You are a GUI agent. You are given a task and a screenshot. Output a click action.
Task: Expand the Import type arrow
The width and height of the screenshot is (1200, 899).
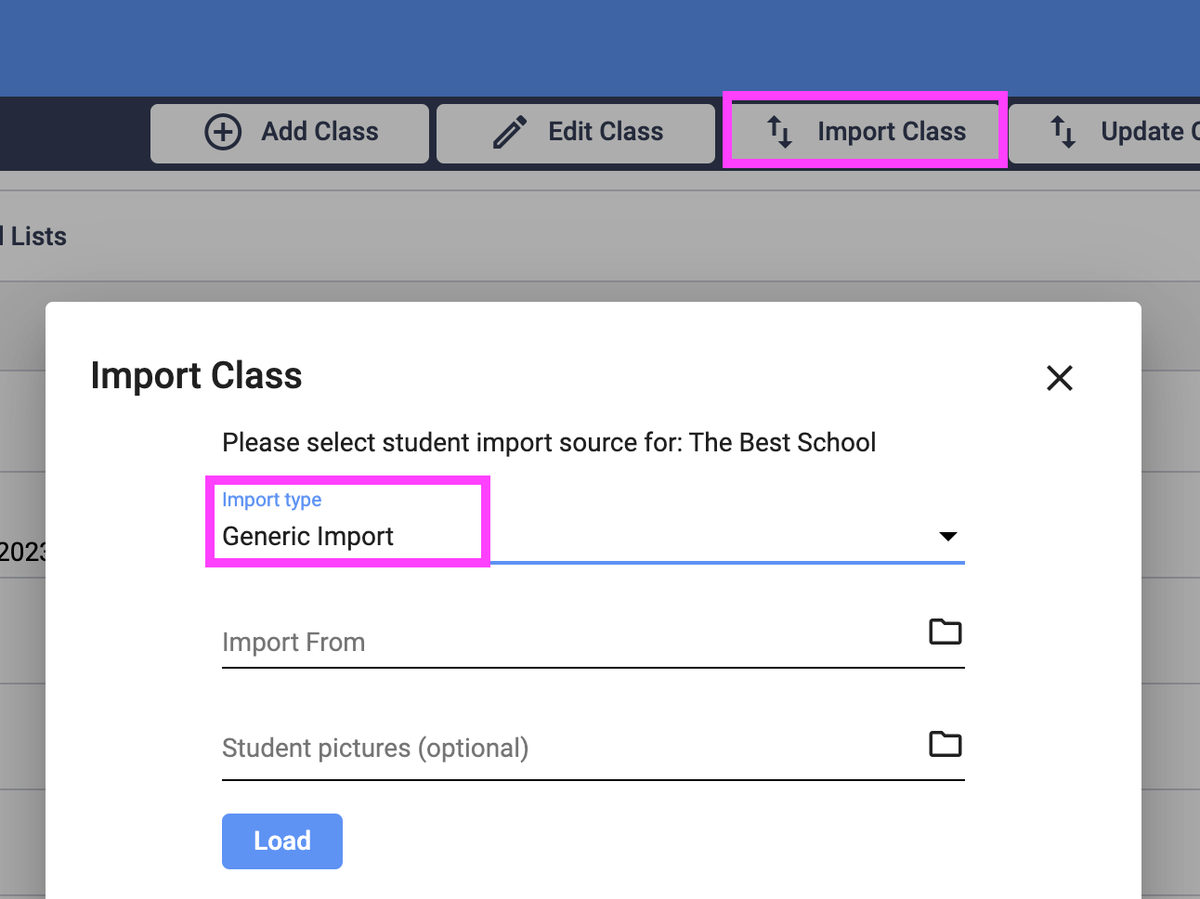coord(948,537)
